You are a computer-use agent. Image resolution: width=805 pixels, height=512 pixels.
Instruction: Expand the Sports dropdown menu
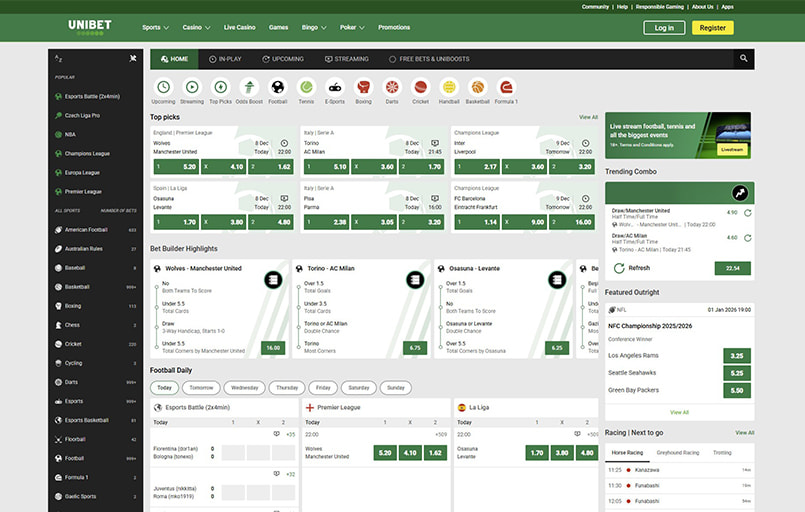tap(155, 27)
